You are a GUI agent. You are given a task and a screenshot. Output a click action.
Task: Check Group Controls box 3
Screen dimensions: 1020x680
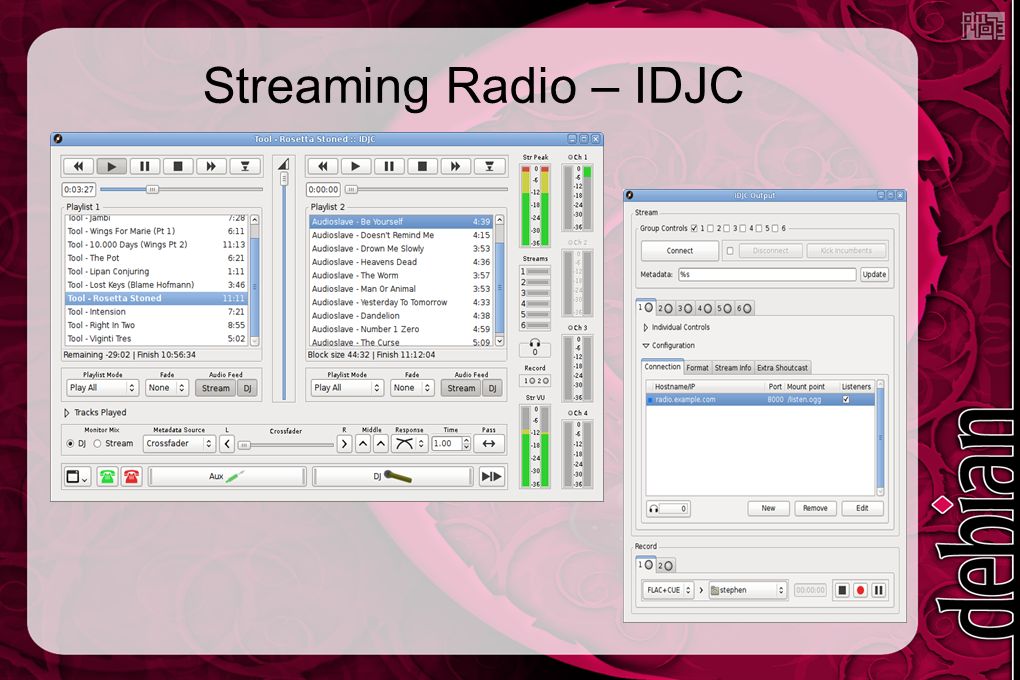pos(727,228)
